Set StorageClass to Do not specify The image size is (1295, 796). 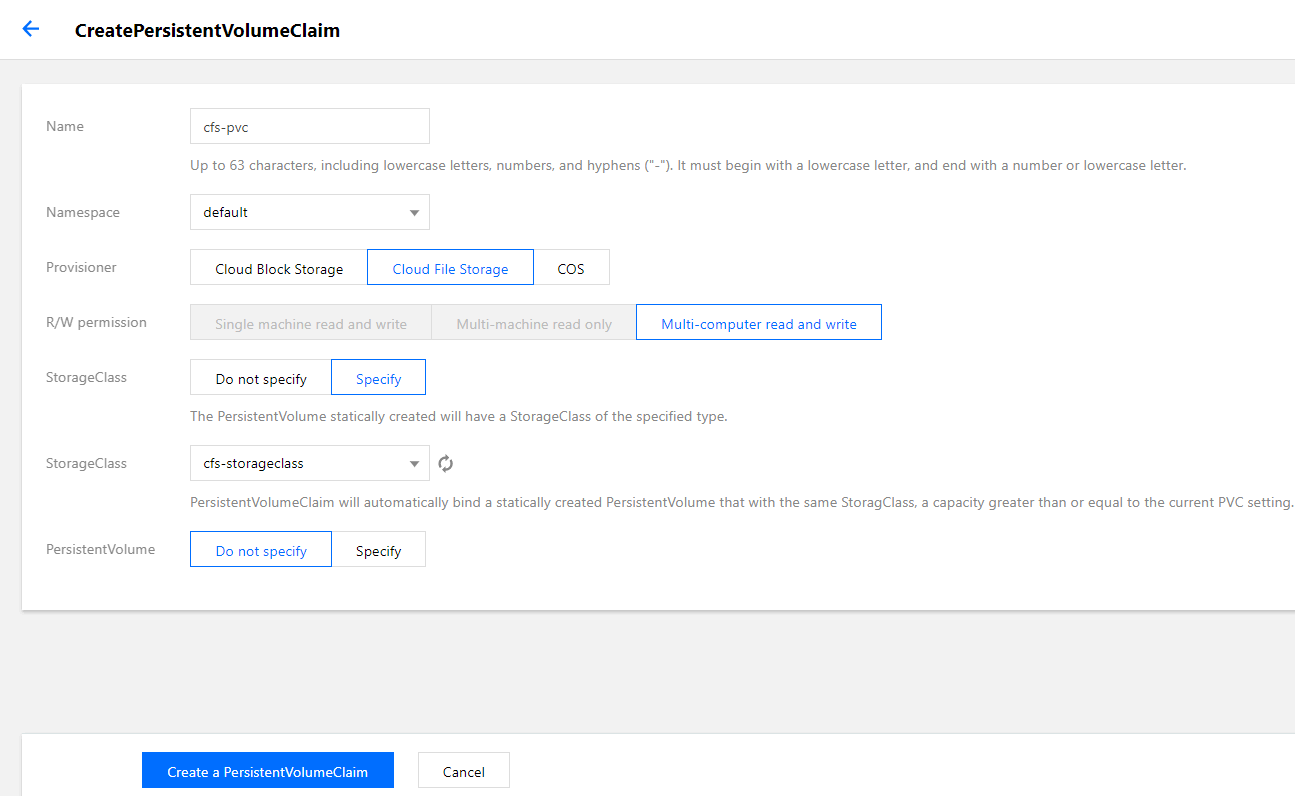pyautogui.click(x=261, y=378)
